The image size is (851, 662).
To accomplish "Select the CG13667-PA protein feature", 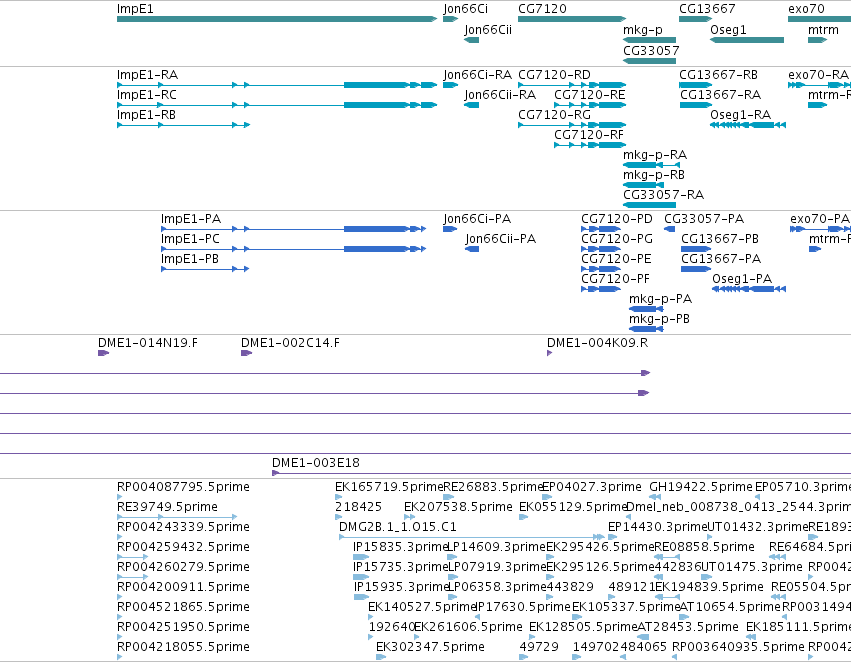I will point(696,269).
